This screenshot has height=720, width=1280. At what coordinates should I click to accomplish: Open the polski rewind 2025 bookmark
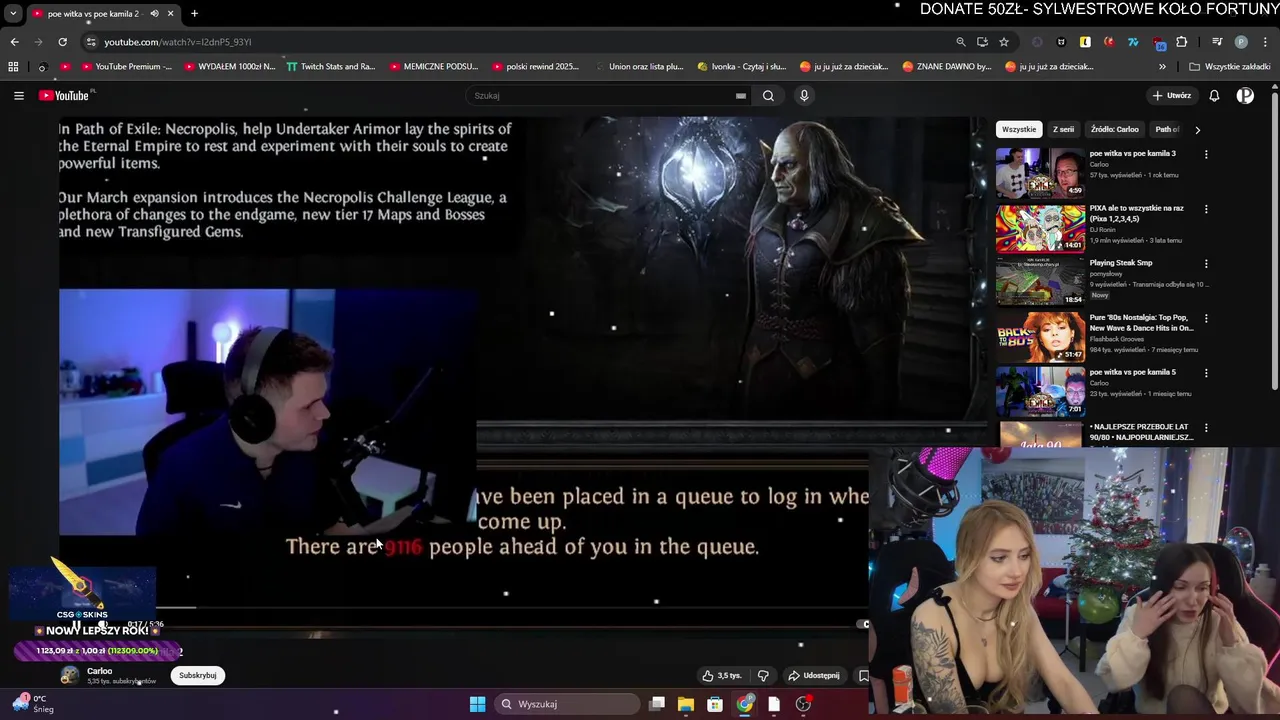point(536,67)
